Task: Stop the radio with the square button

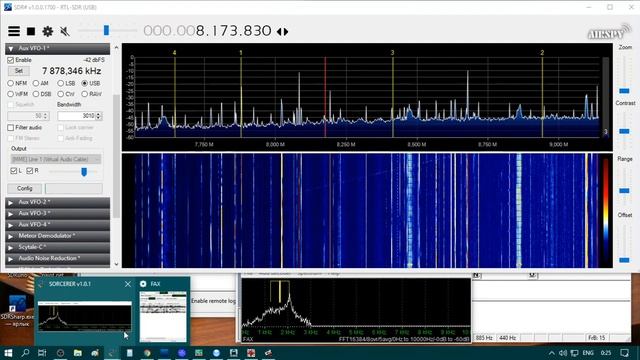Action: (31, 31)
